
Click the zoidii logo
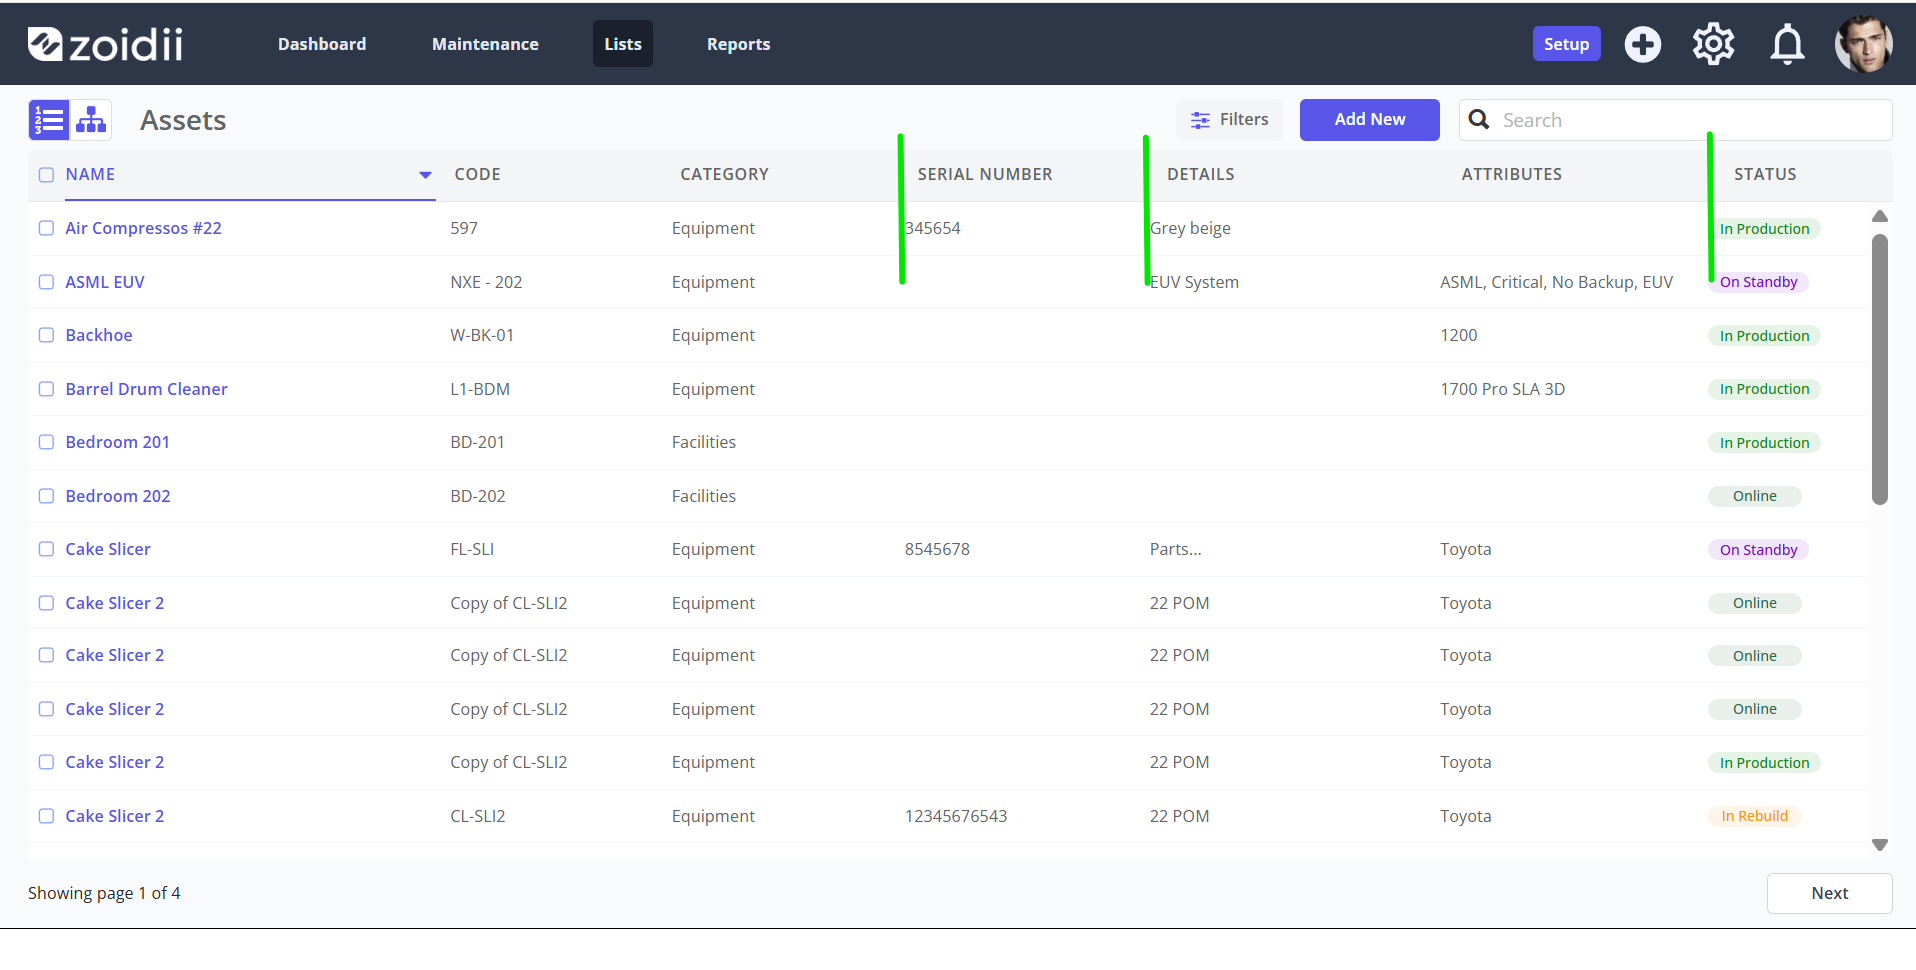coord(105,44)
